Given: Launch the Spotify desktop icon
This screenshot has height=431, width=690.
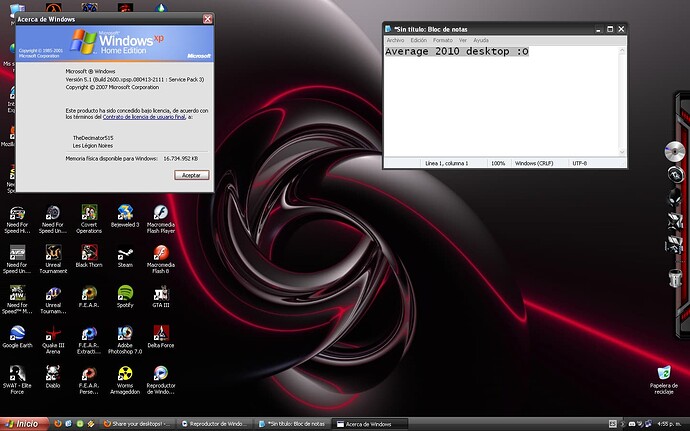Looking at the screenshot, I should [125, 292].
